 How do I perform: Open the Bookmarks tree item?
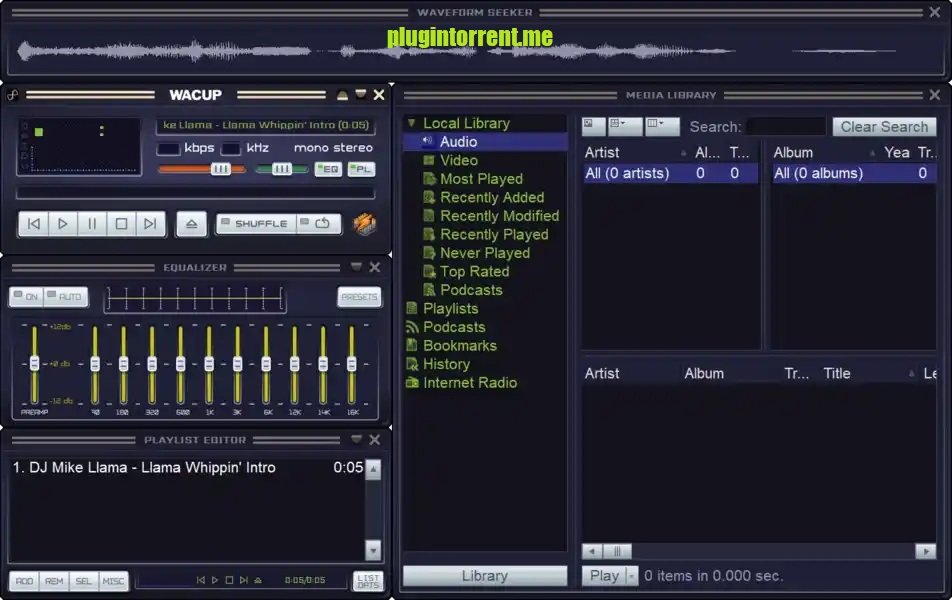pos(460,346)
